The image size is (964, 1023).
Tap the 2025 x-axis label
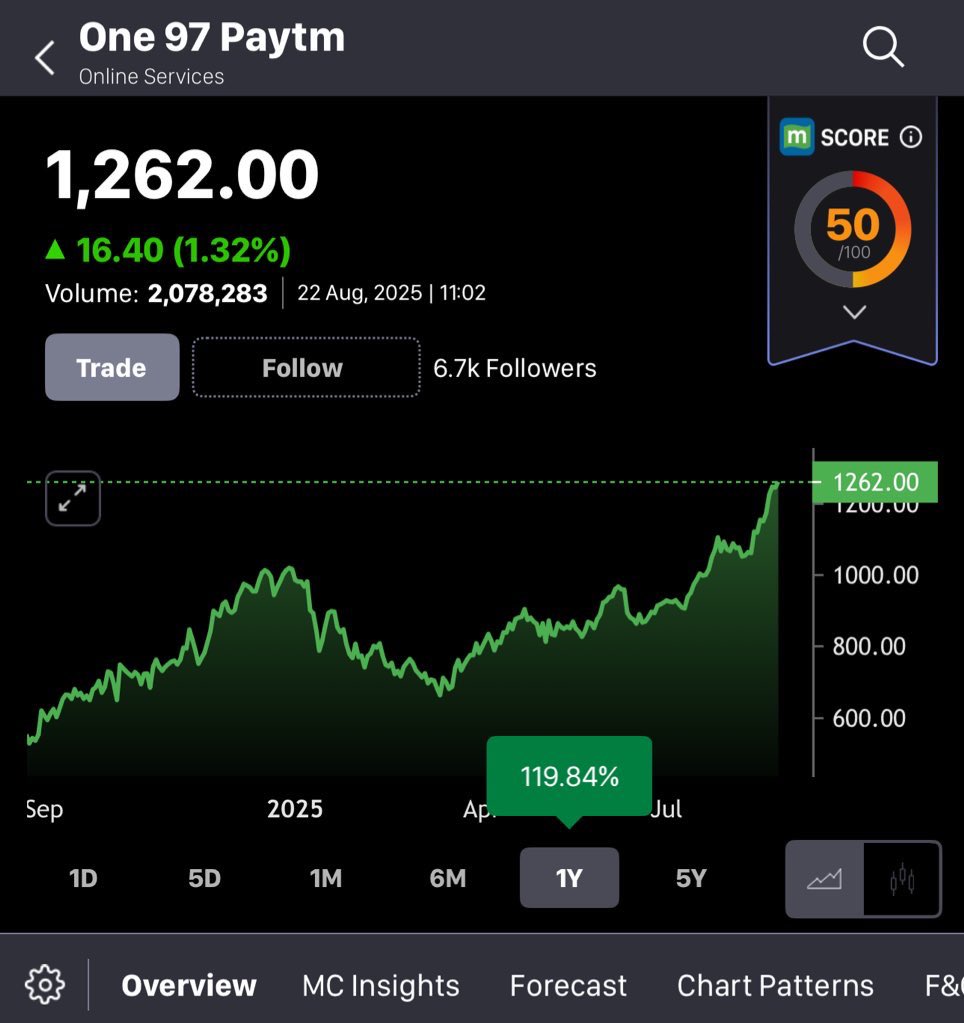295,808
